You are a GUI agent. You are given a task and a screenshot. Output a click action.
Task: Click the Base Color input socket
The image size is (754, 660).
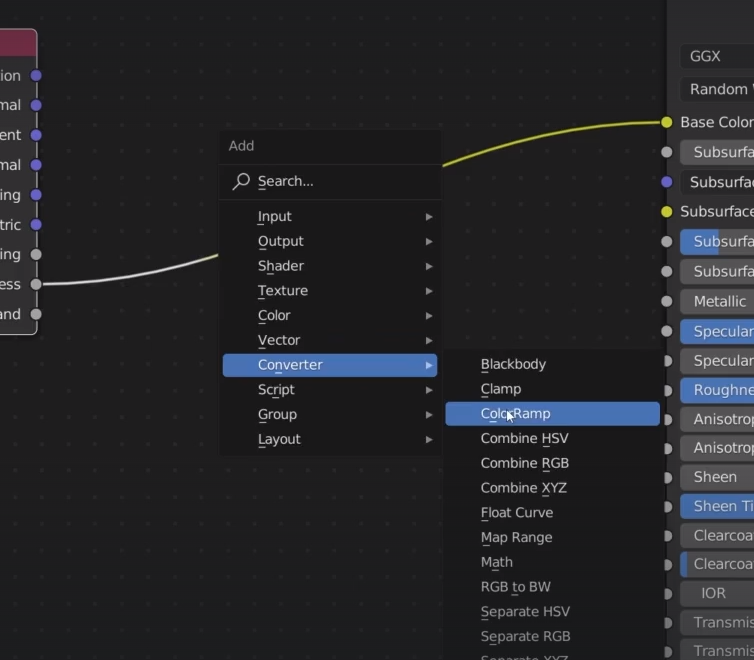(666, 123)
